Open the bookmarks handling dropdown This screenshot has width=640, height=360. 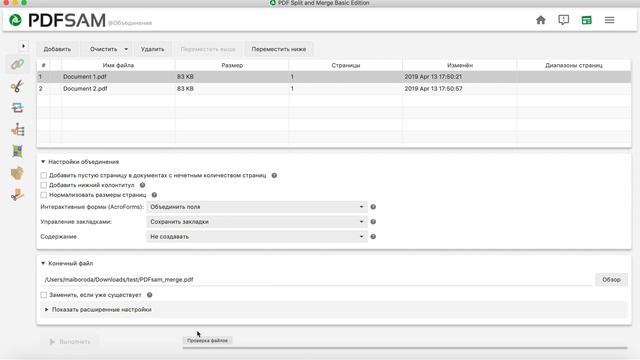257,222
